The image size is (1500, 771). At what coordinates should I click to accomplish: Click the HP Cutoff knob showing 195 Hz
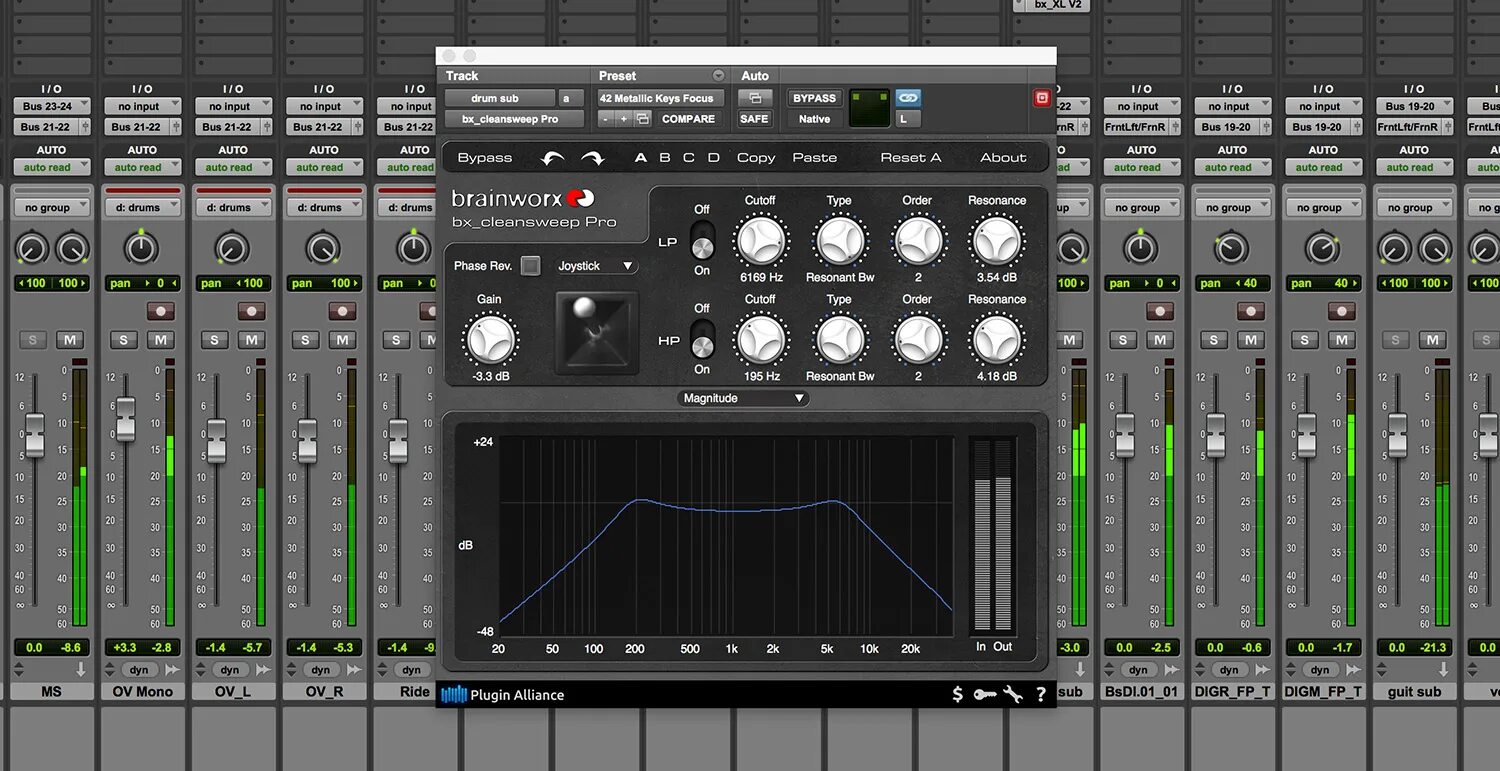[761, 339]
